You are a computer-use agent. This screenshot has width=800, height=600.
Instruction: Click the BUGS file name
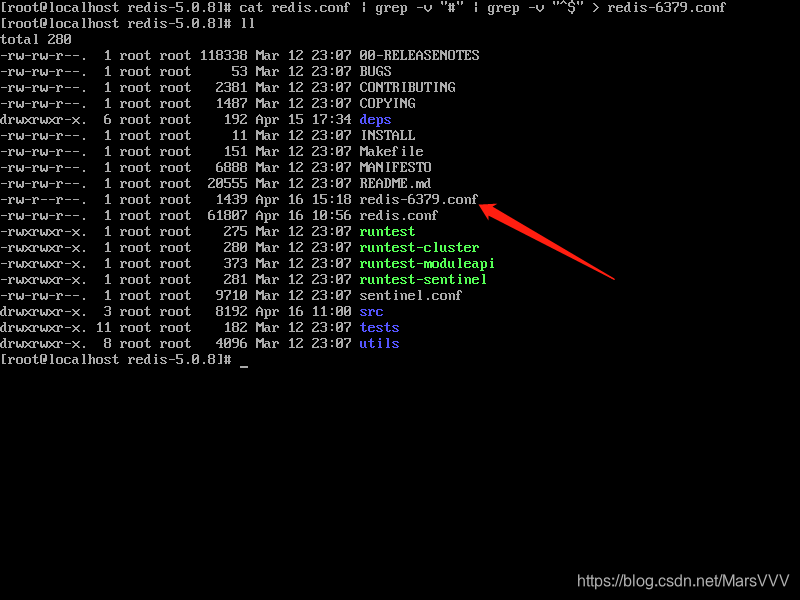[375, 71]
